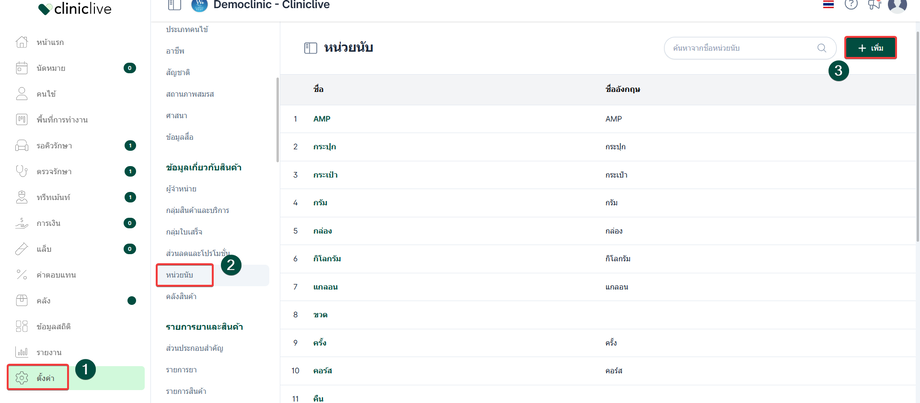920x403 pixels.
Task: Click the reports (รายงาน) bar chart icon
Action: tap(22, 352)
